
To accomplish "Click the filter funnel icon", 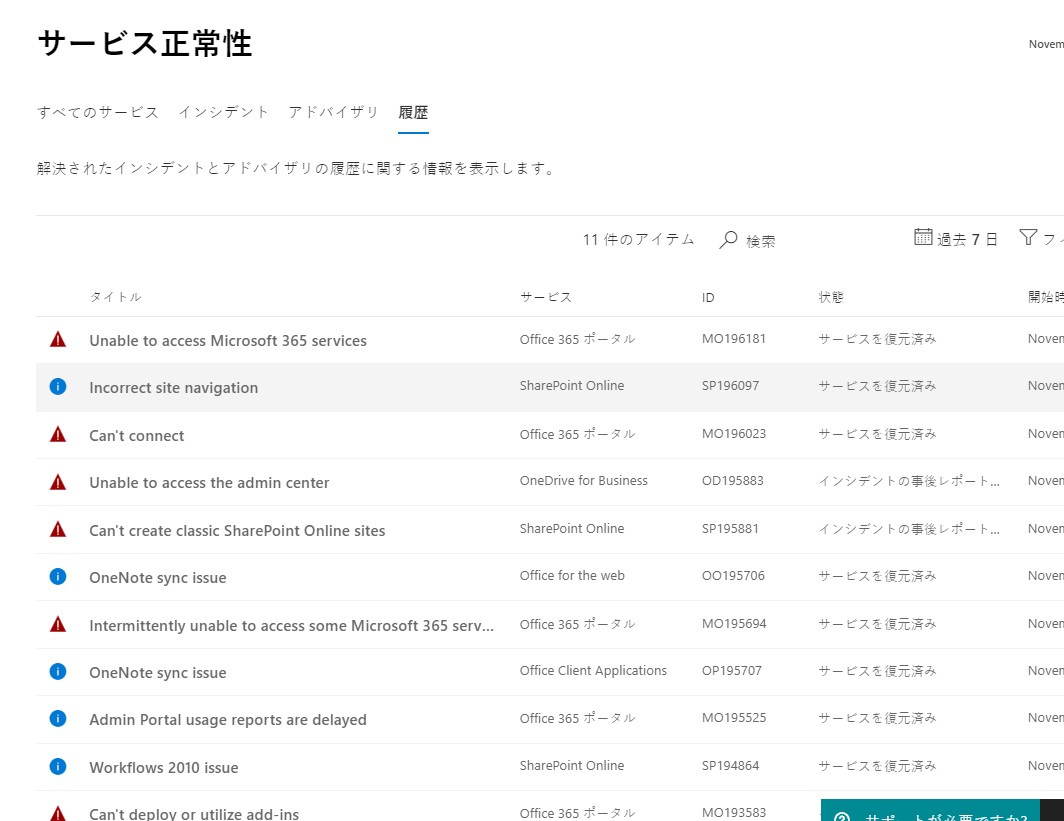I will point(1028,237).
